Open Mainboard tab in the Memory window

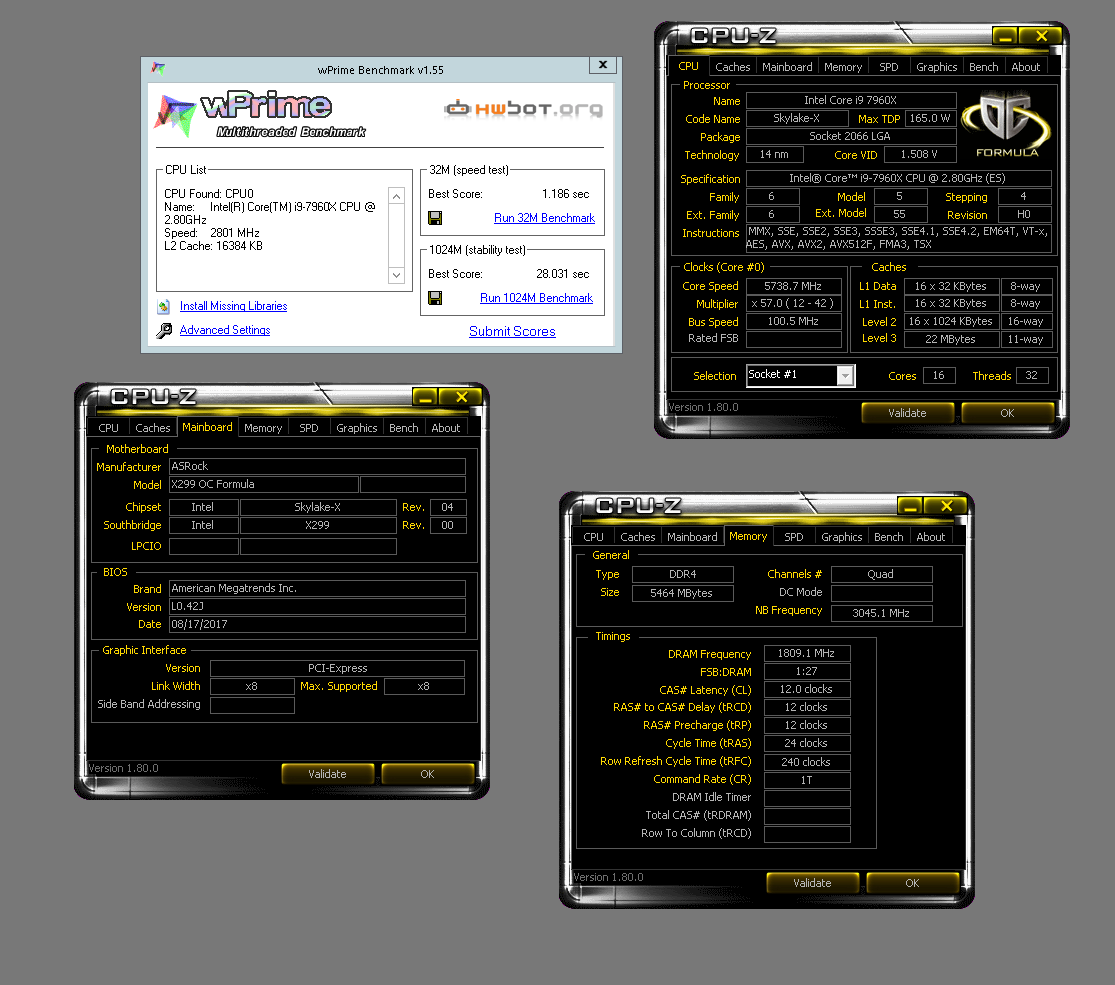click(692, 537)
